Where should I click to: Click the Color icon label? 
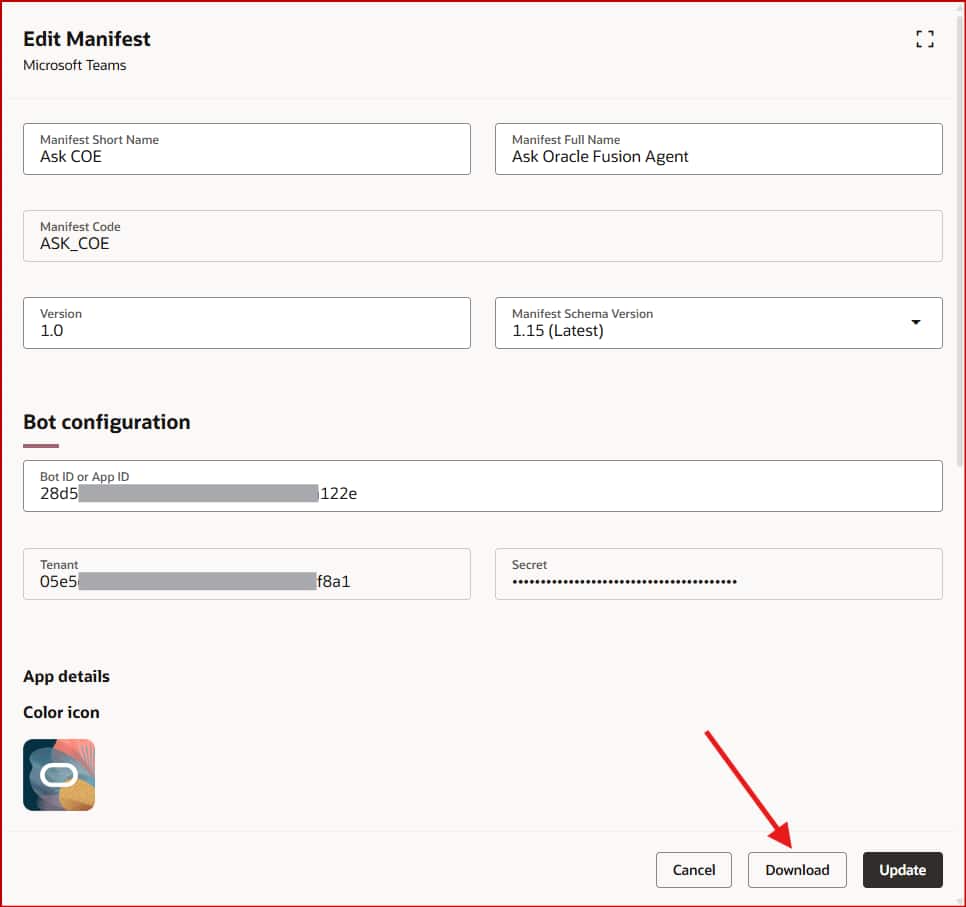(61, 712)
